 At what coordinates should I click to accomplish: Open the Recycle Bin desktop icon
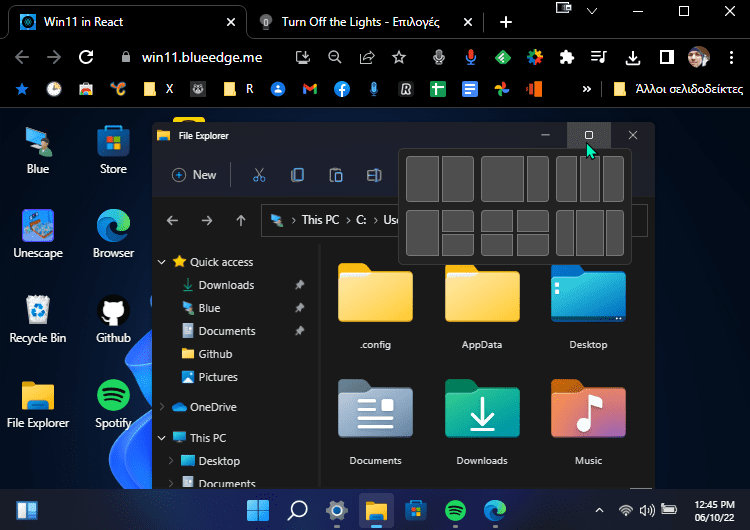pyautogui.click(x=38, y=320)
